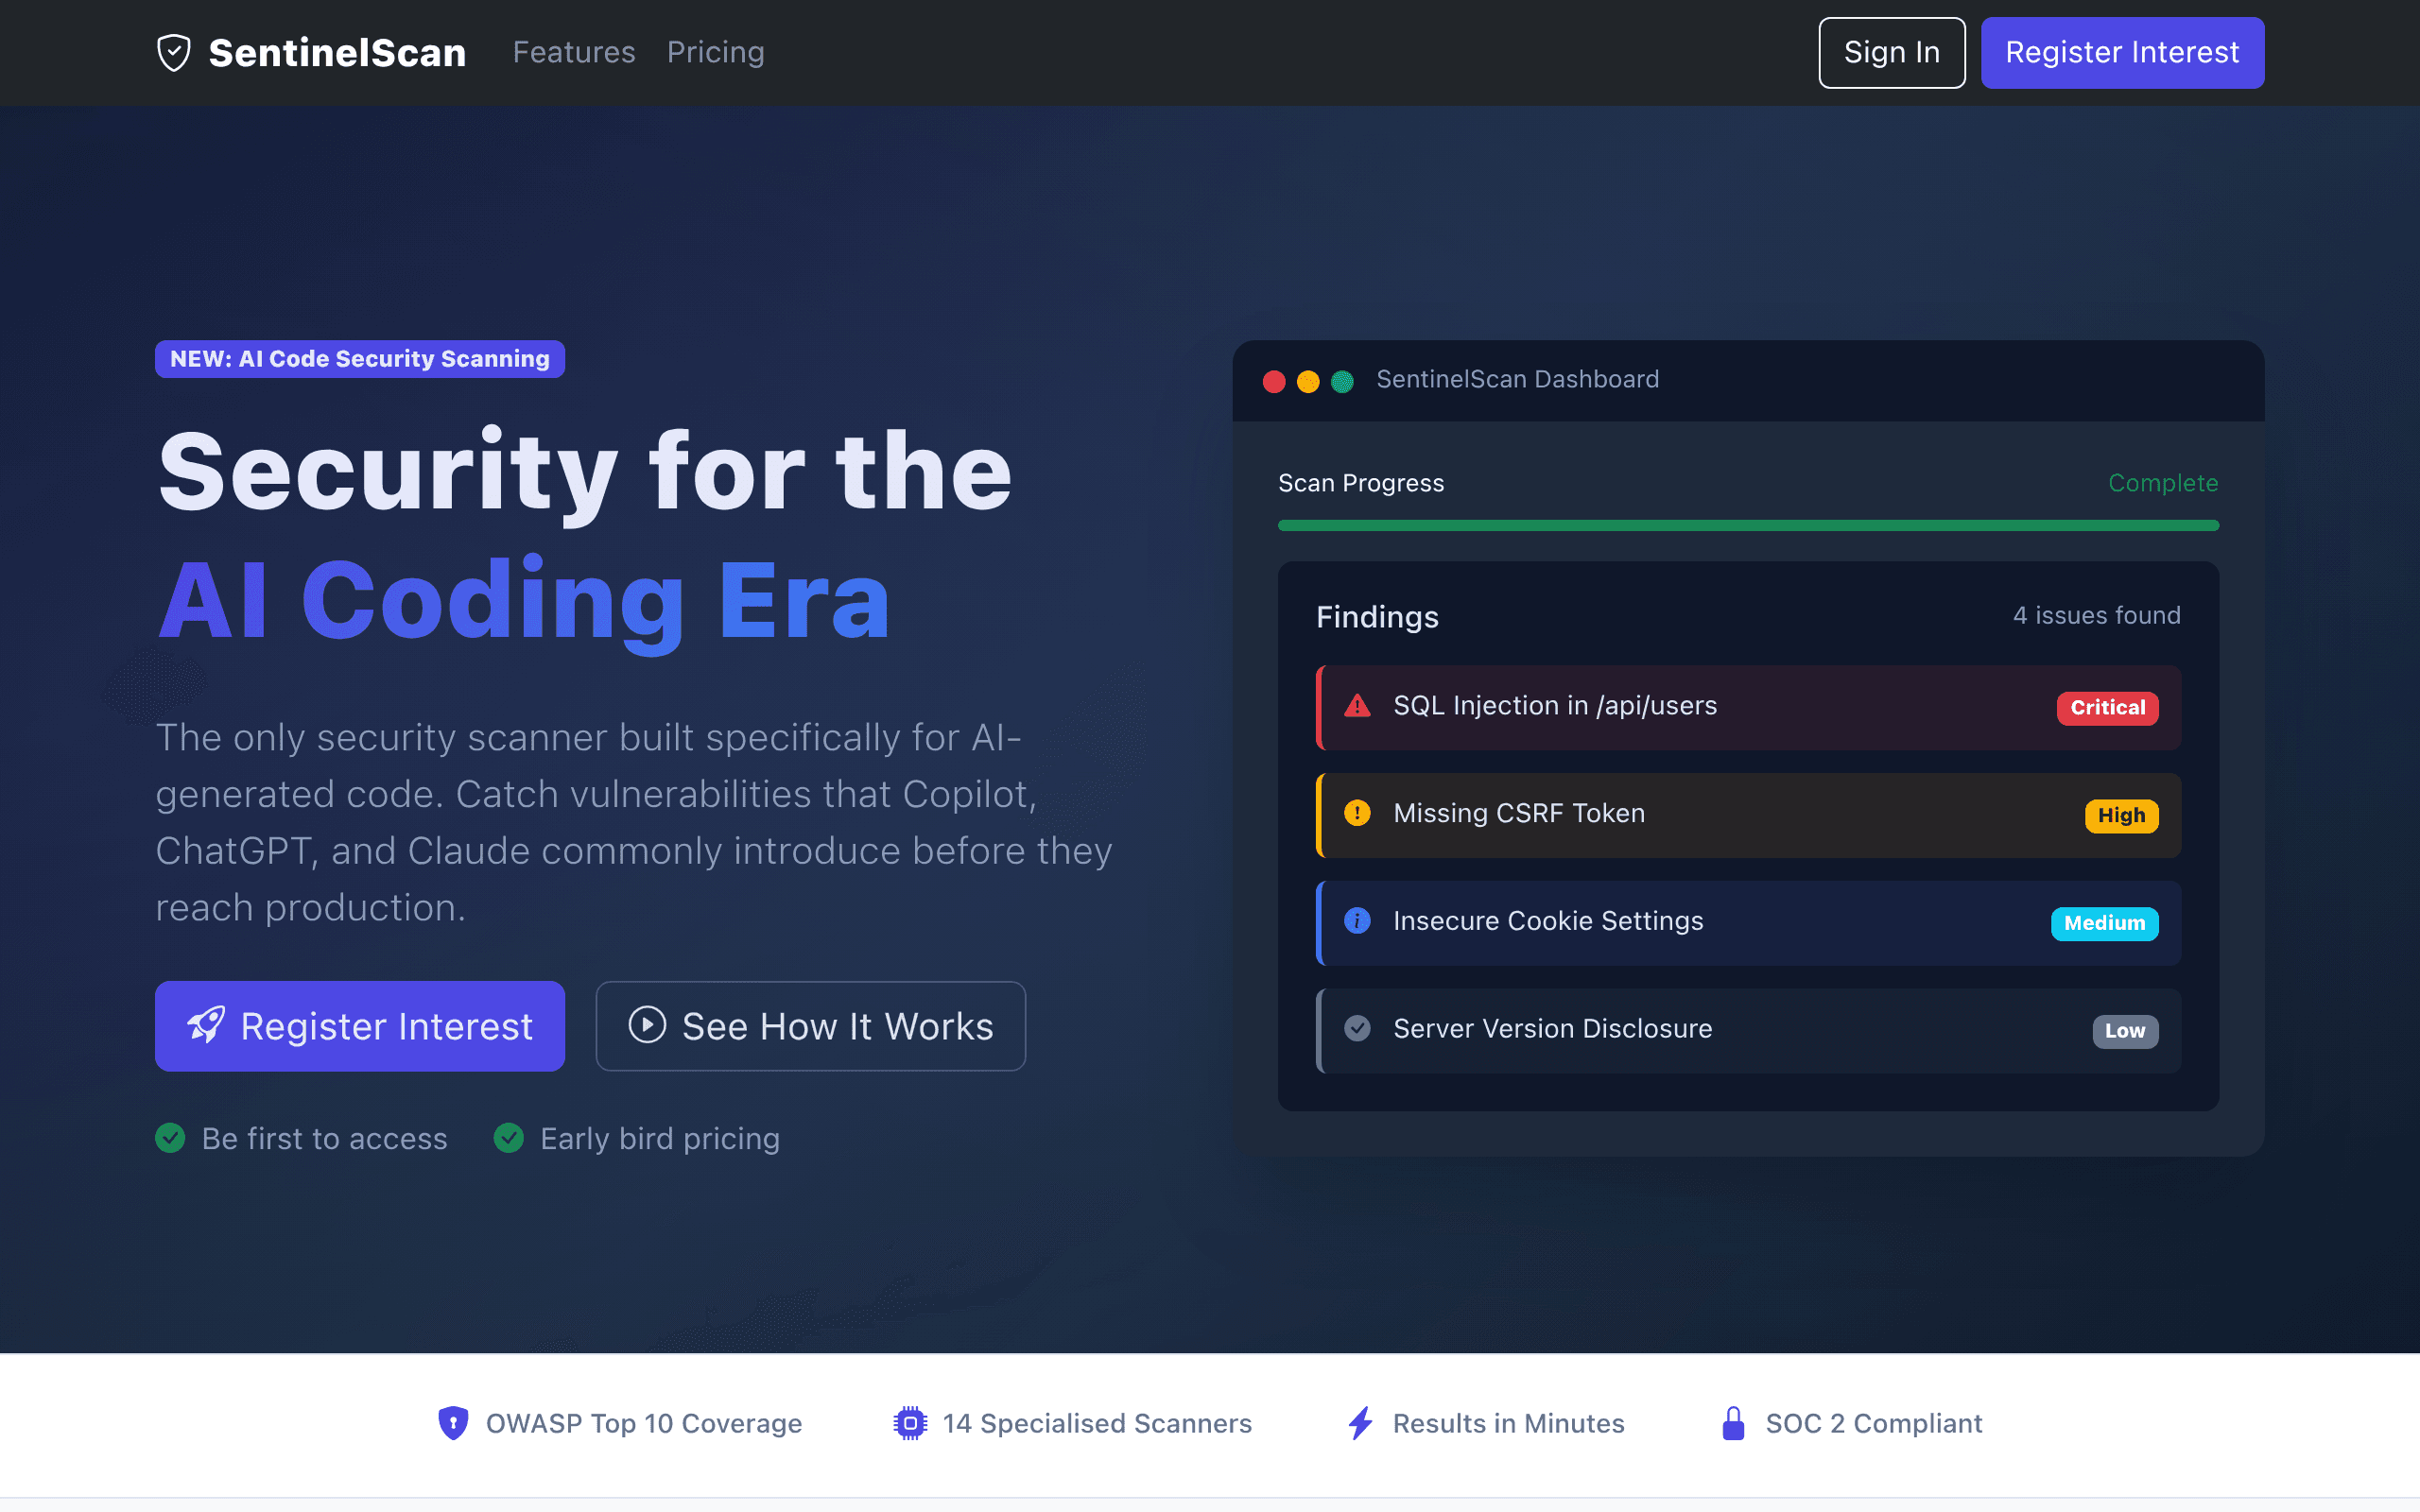Click the SentinelScan shield logo icon
2420x1512 pixels.
174,53
